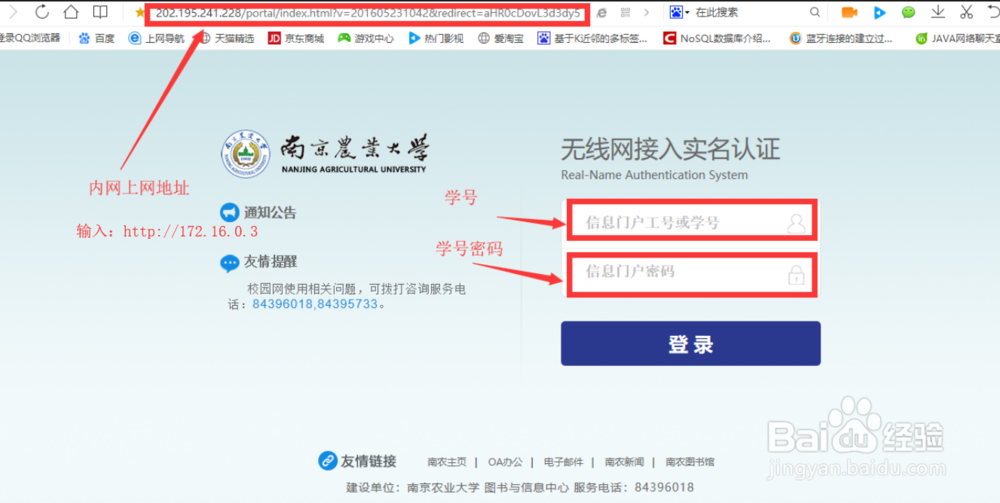Open the scissors screenshot tool
Viewport: 1000px width, 503px height.
tap(966, 11)
